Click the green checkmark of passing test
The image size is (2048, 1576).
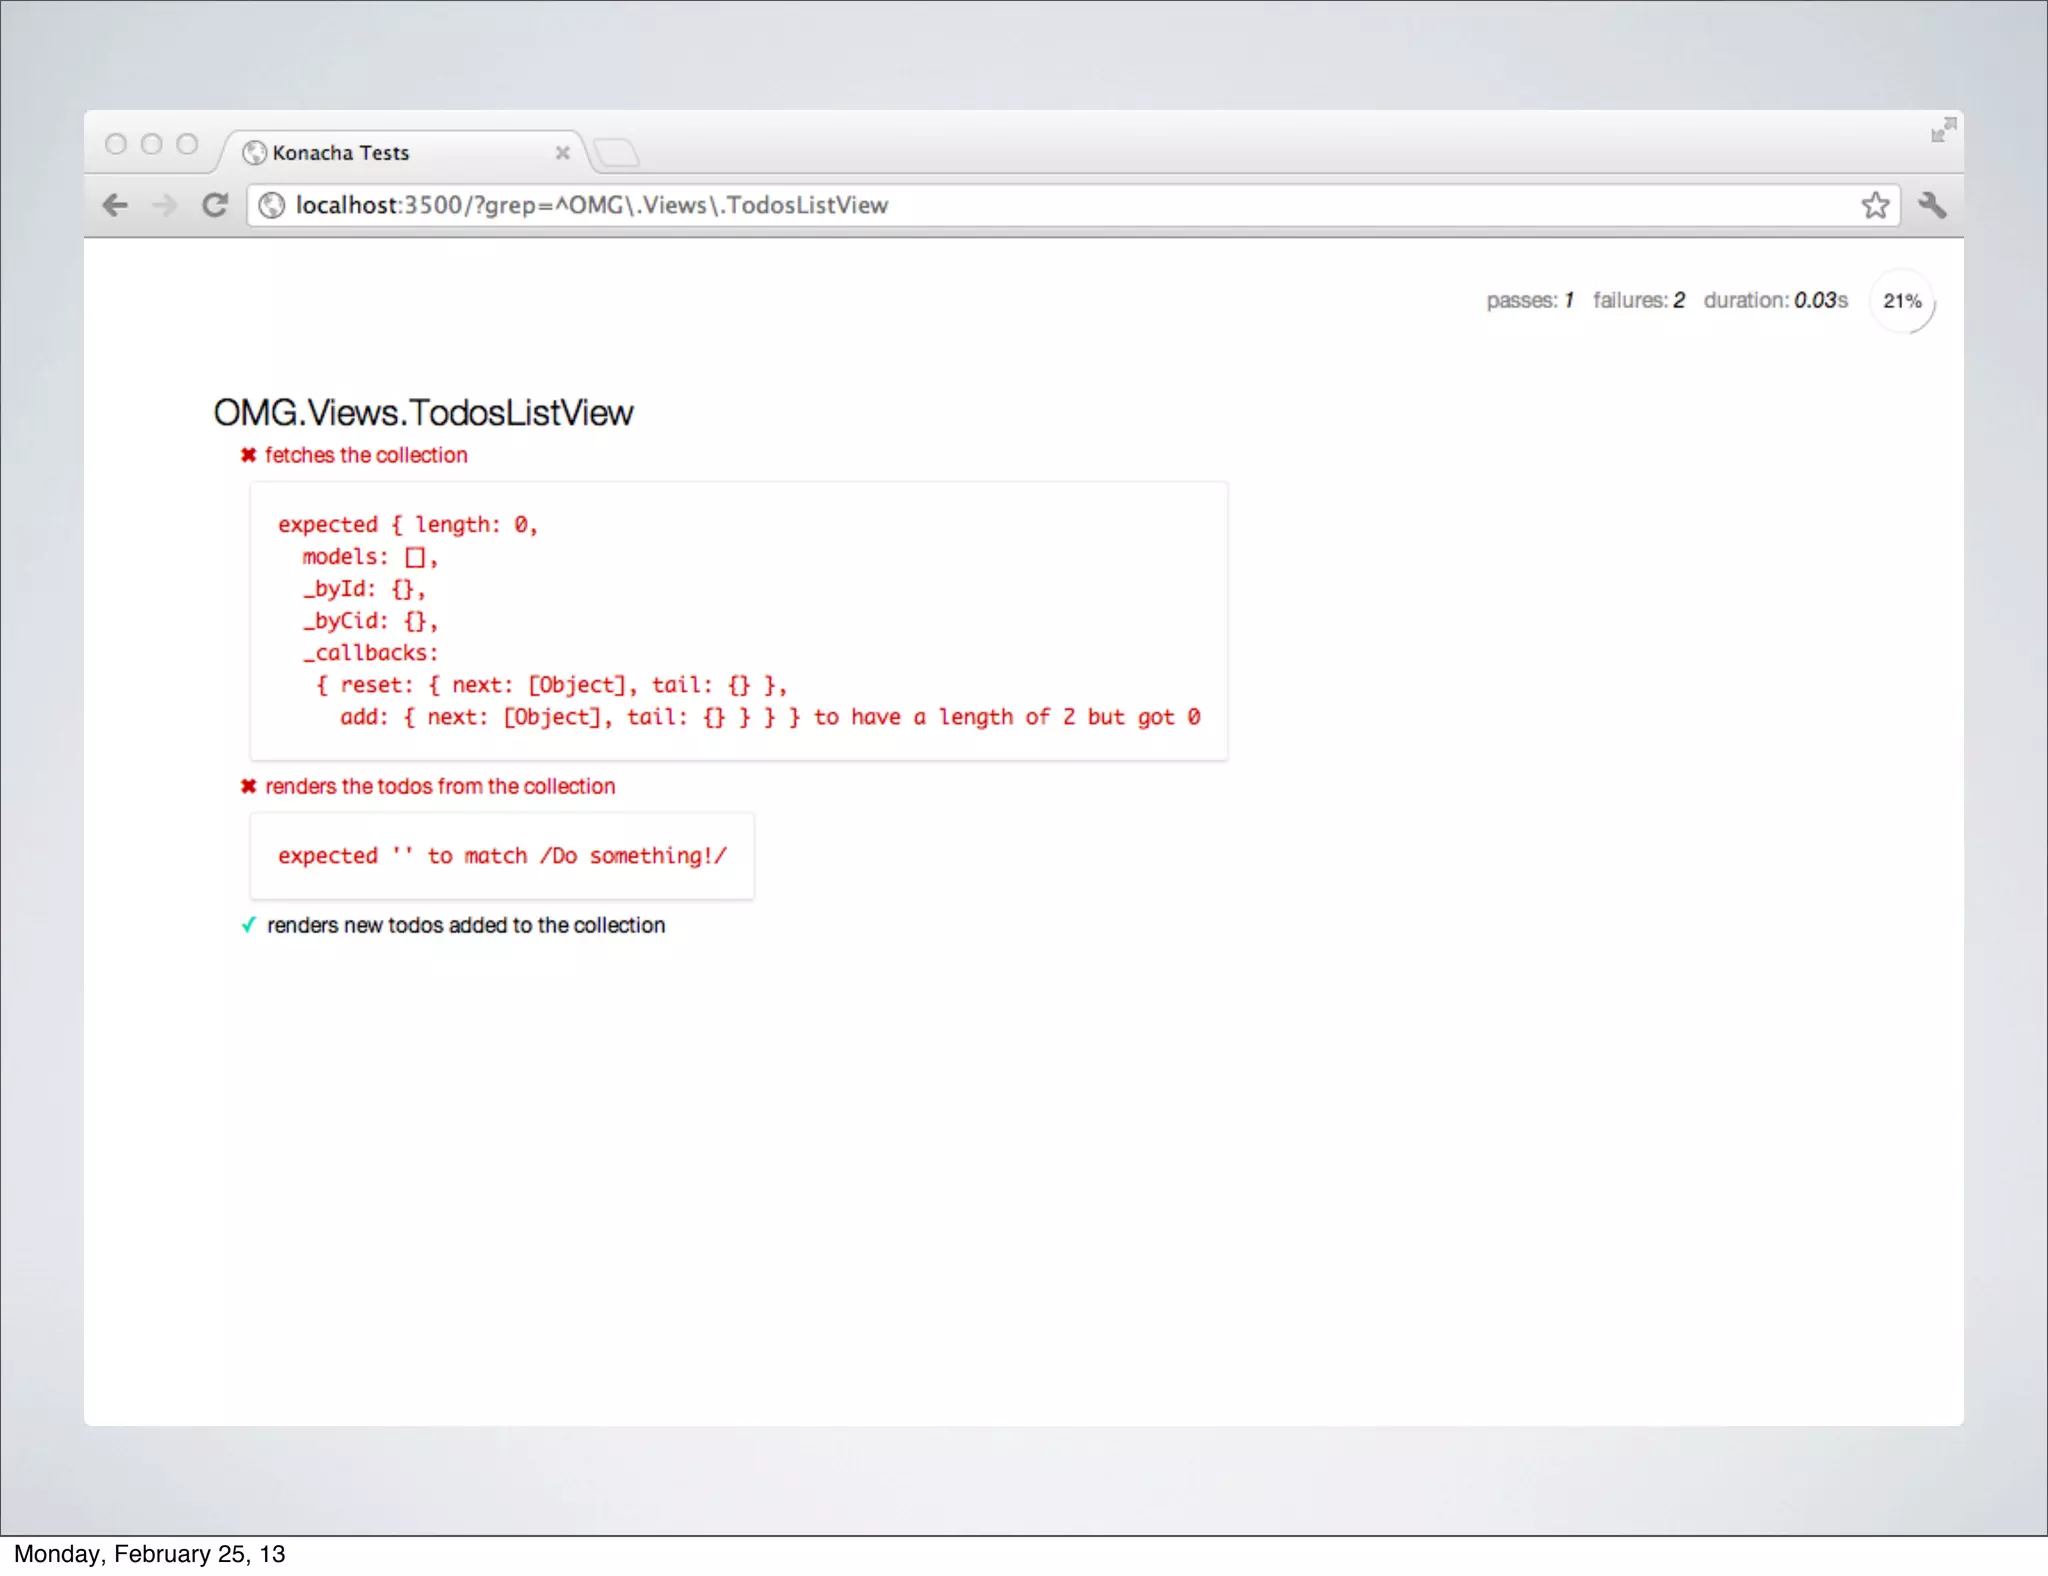coord(248,925)
